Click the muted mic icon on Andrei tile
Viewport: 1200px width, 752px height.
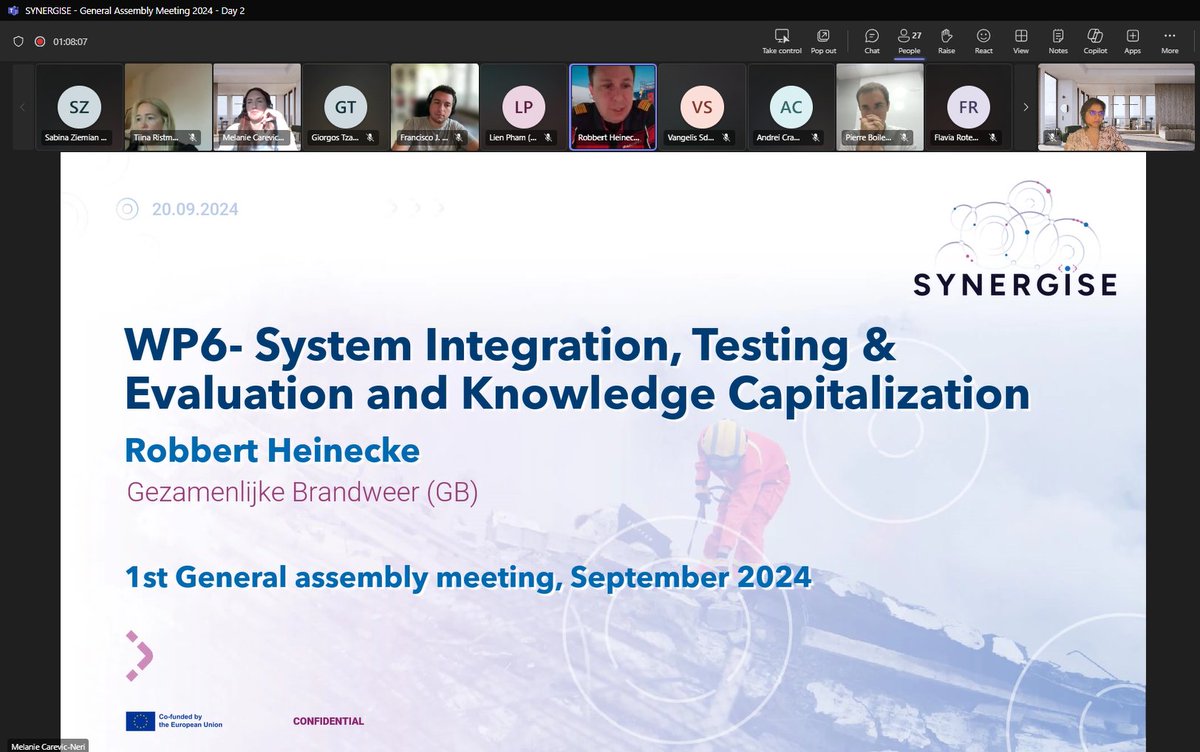point(815,137)
